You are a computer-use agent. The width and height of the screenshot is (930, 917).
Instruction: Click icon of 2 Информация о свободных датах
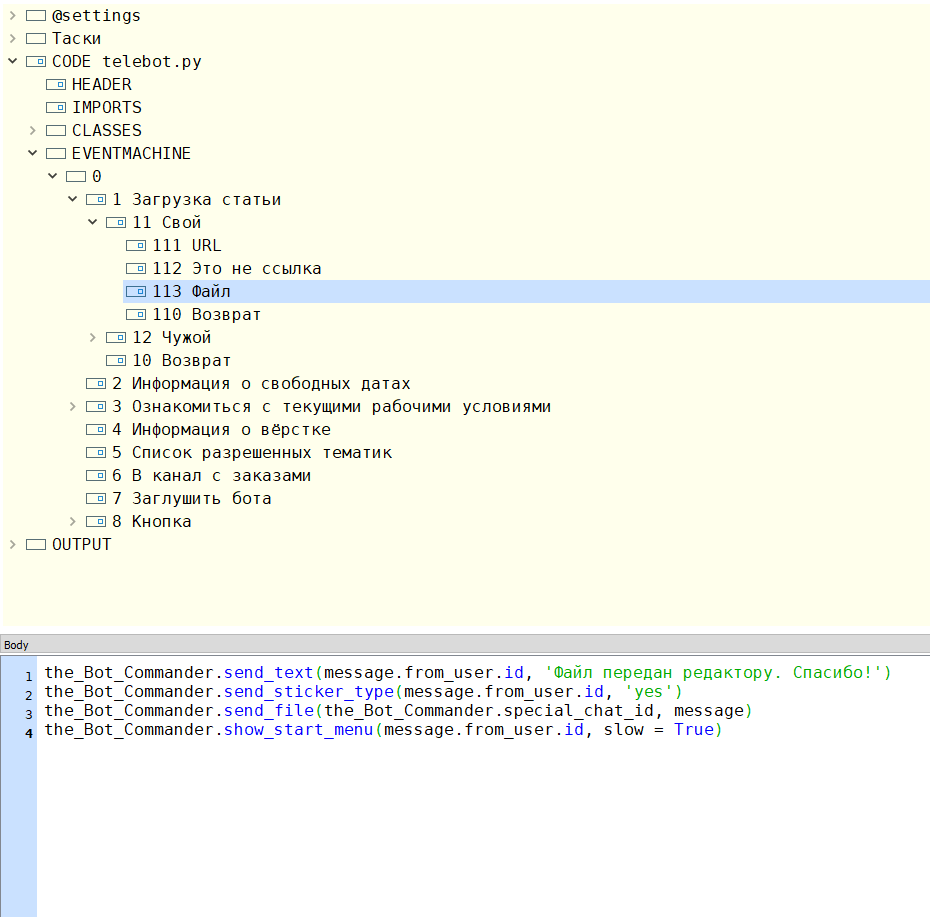click(96, 384)
